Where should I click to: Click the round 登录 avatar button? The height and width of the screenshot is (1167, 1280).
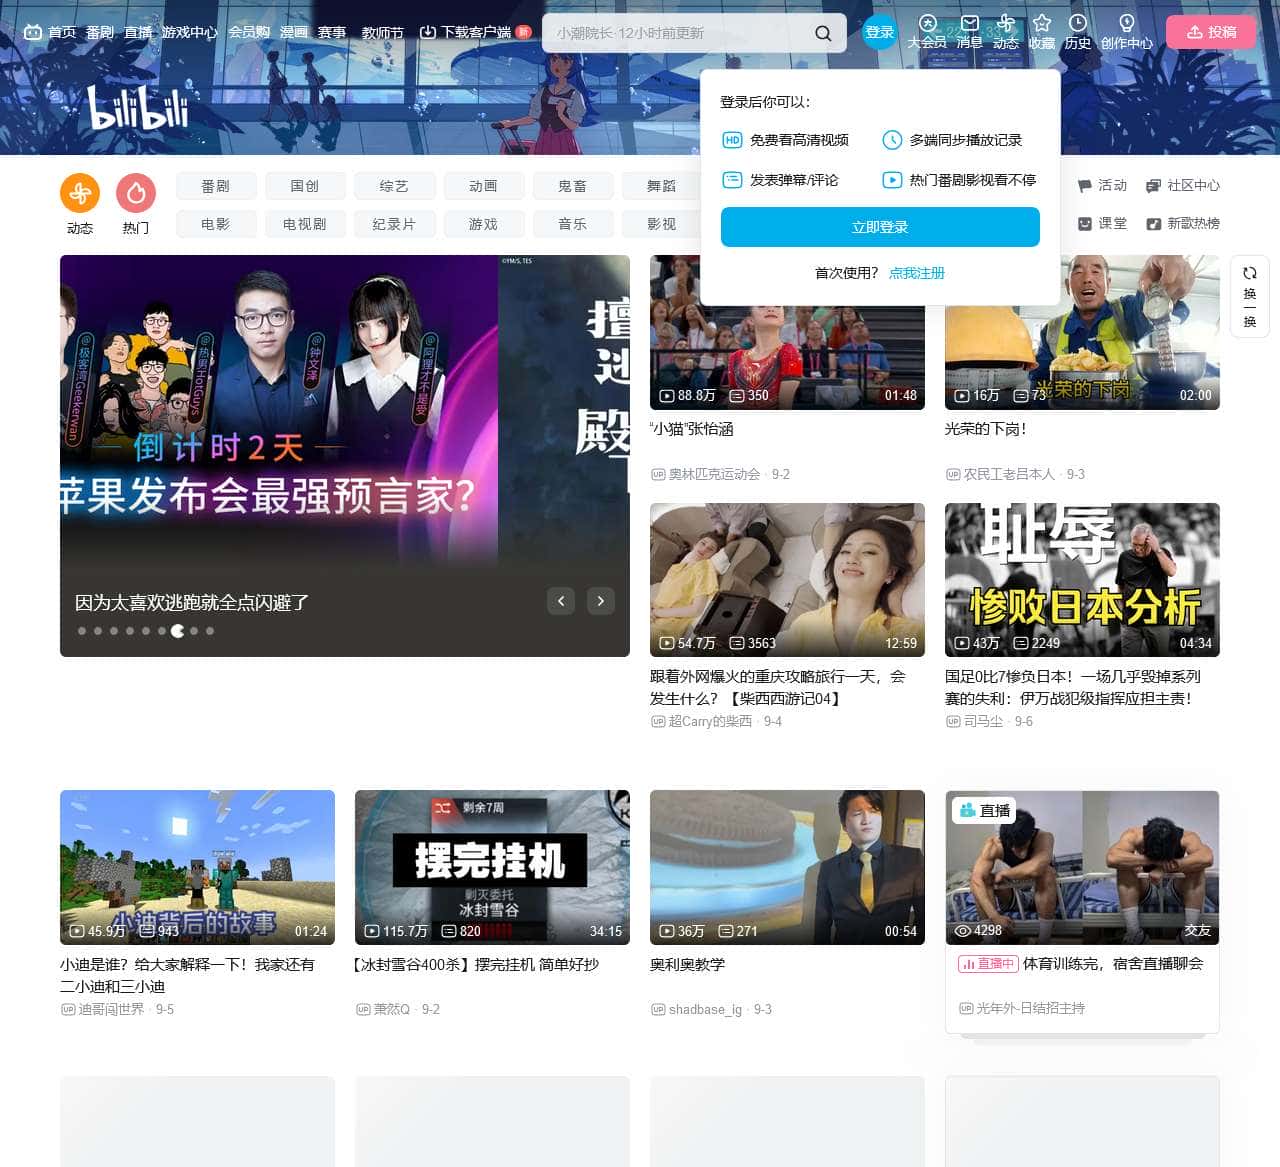(x=880, y=32)
